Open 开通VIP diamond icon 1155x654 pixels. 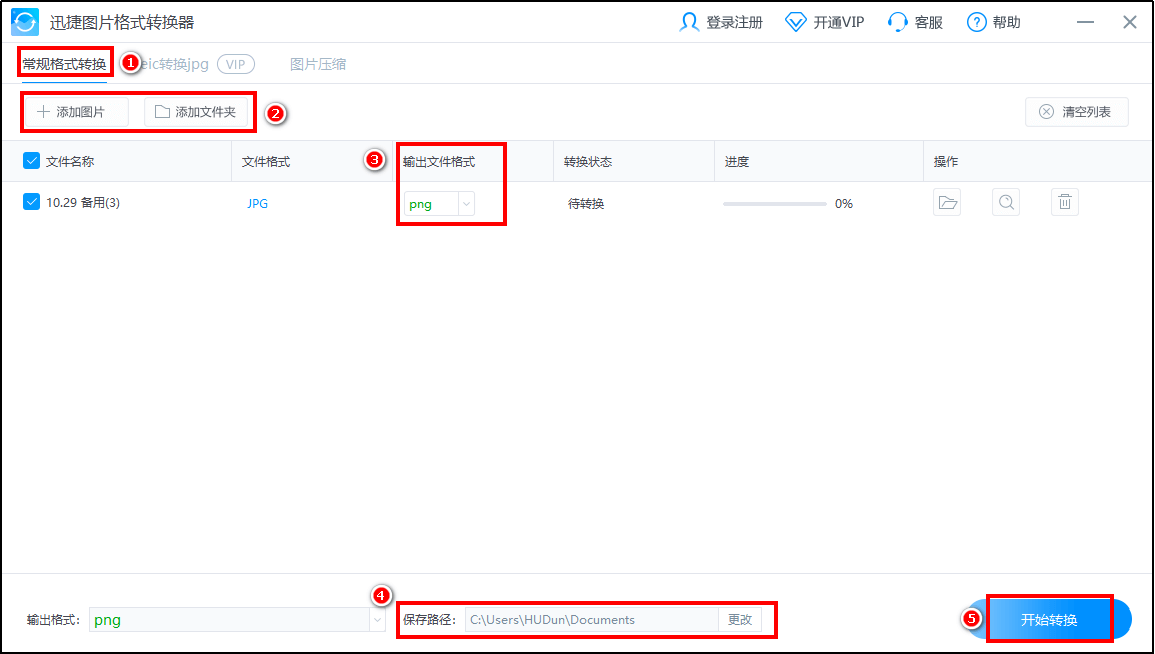click(795, 22)
